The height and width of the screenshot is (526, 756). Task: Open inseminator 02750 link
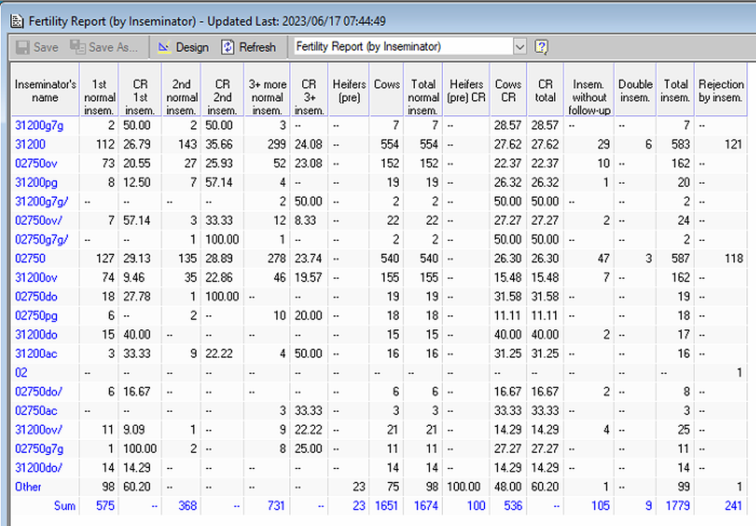click(x=30, y=258)
